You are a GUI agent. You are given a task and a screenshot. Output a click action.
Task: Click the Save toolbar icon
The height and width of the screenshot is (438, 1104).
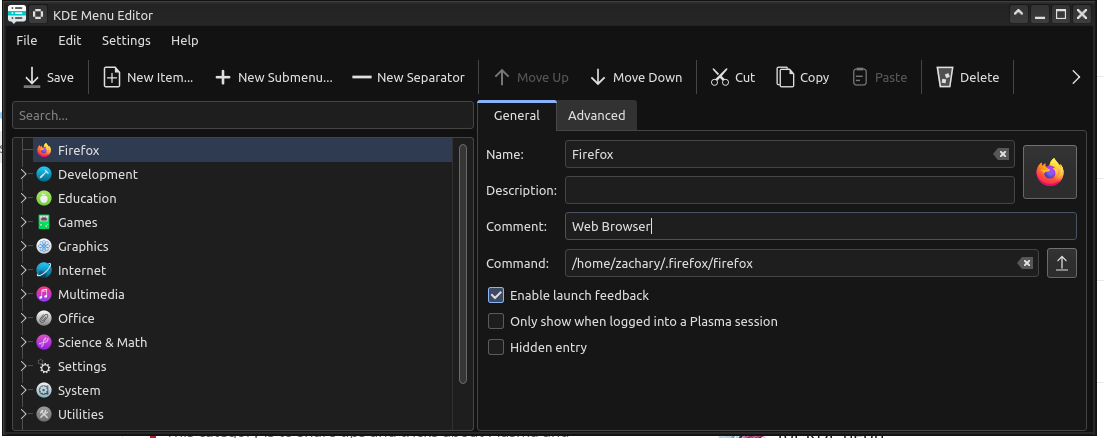pyautogui.click(x=32, y=77)
